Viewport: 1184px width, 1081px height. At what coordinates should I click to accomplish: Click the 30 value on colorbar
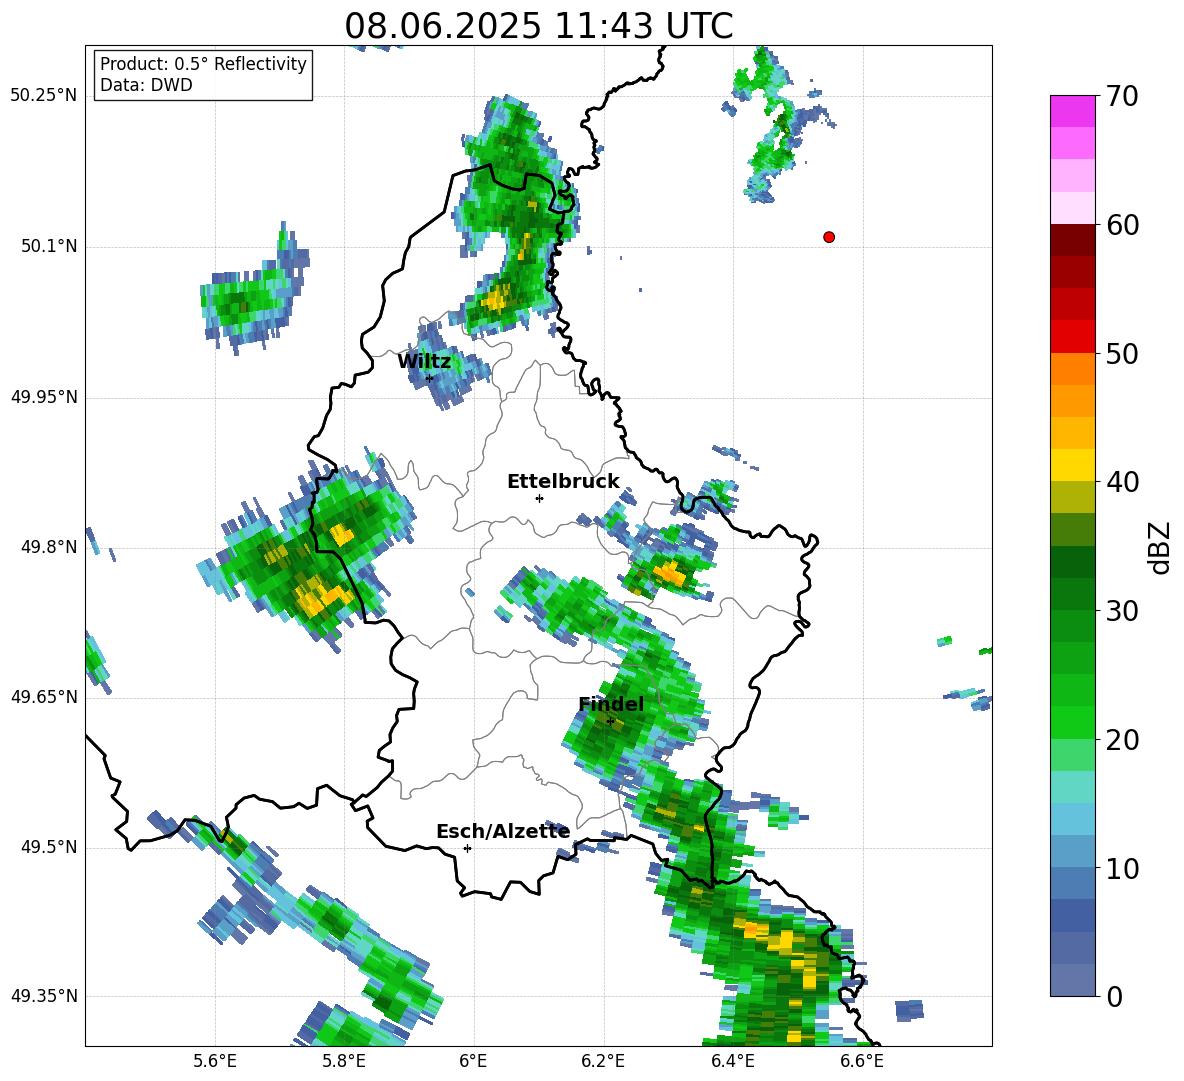click(x=1122, y=611)
